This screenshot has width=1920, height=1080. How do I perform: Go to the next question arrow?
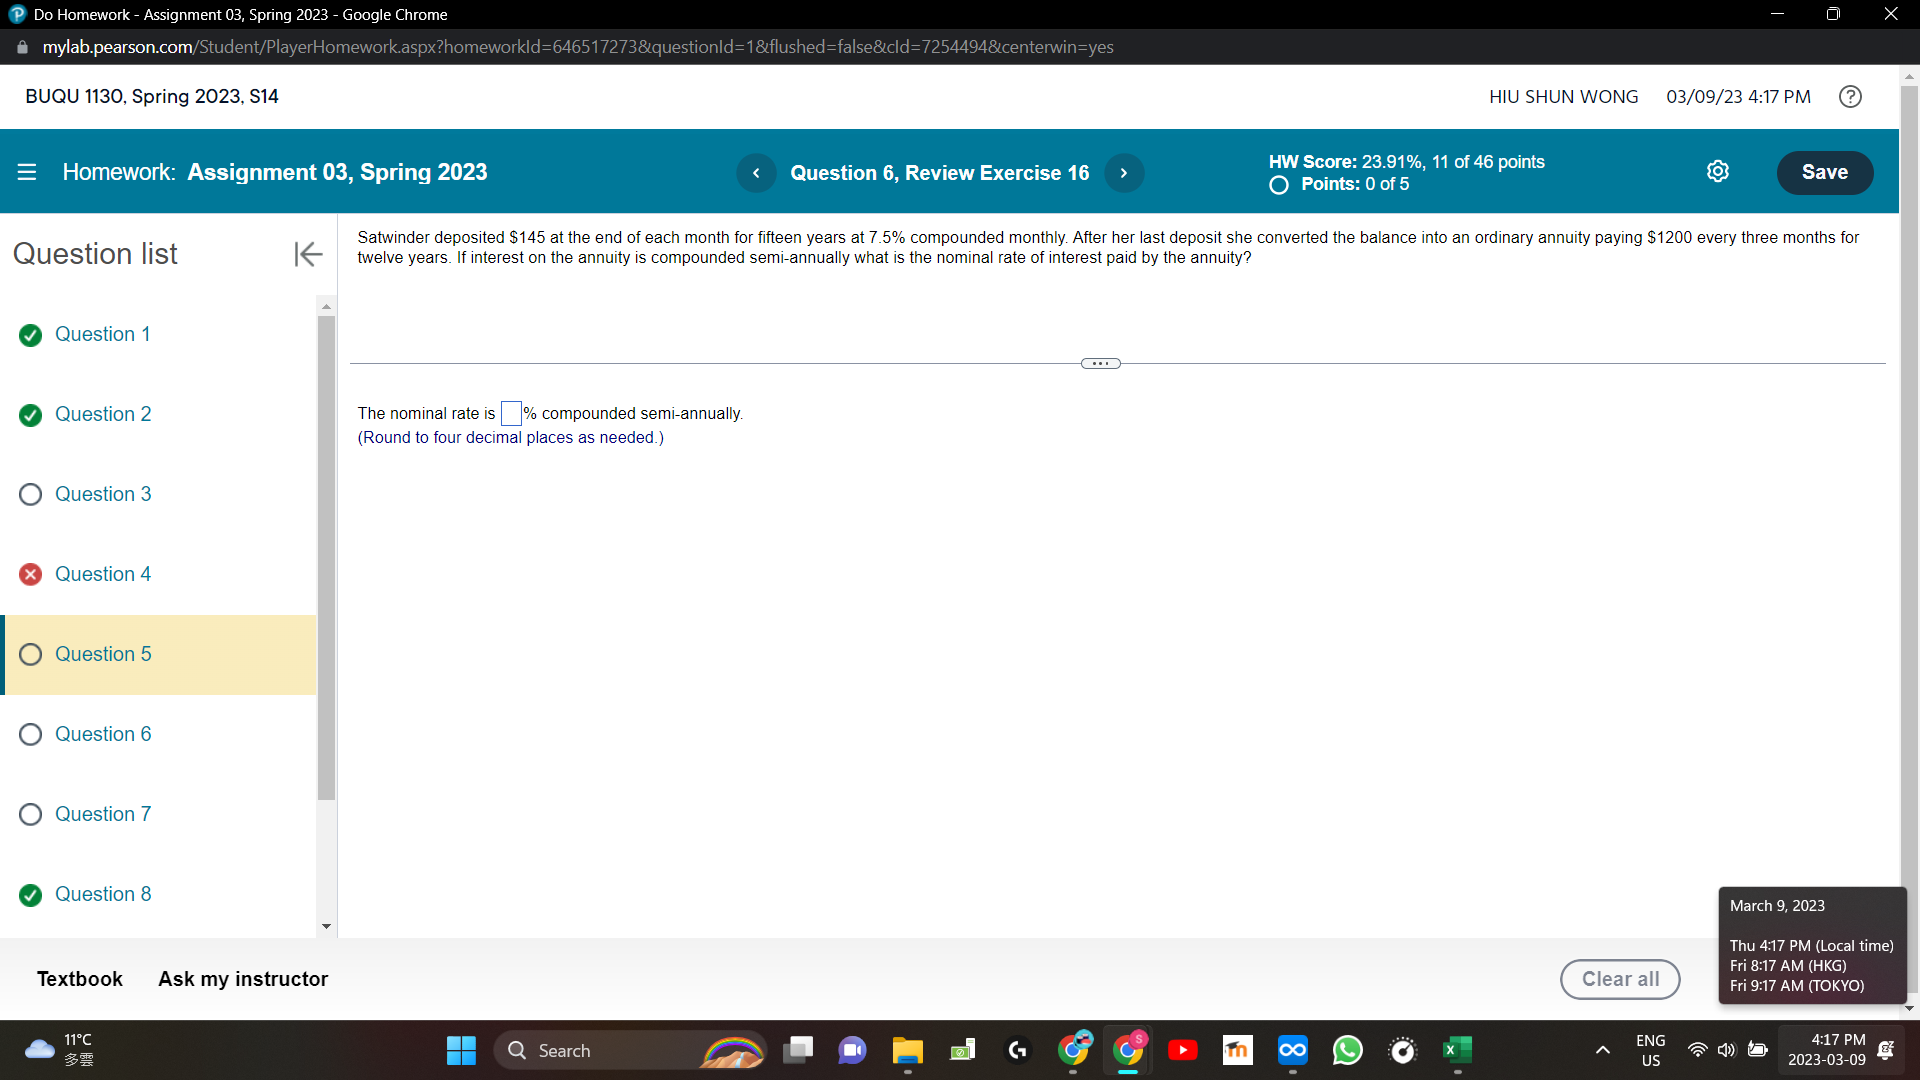1124,173
